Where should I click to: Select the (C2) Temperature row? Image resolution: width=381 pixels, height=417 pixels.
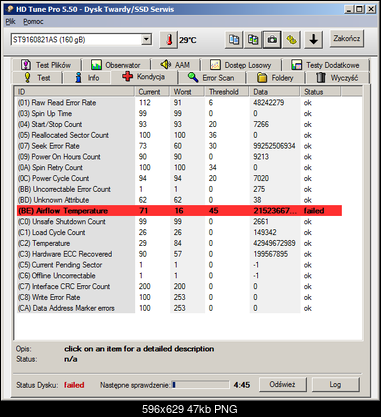pos(179,243)
